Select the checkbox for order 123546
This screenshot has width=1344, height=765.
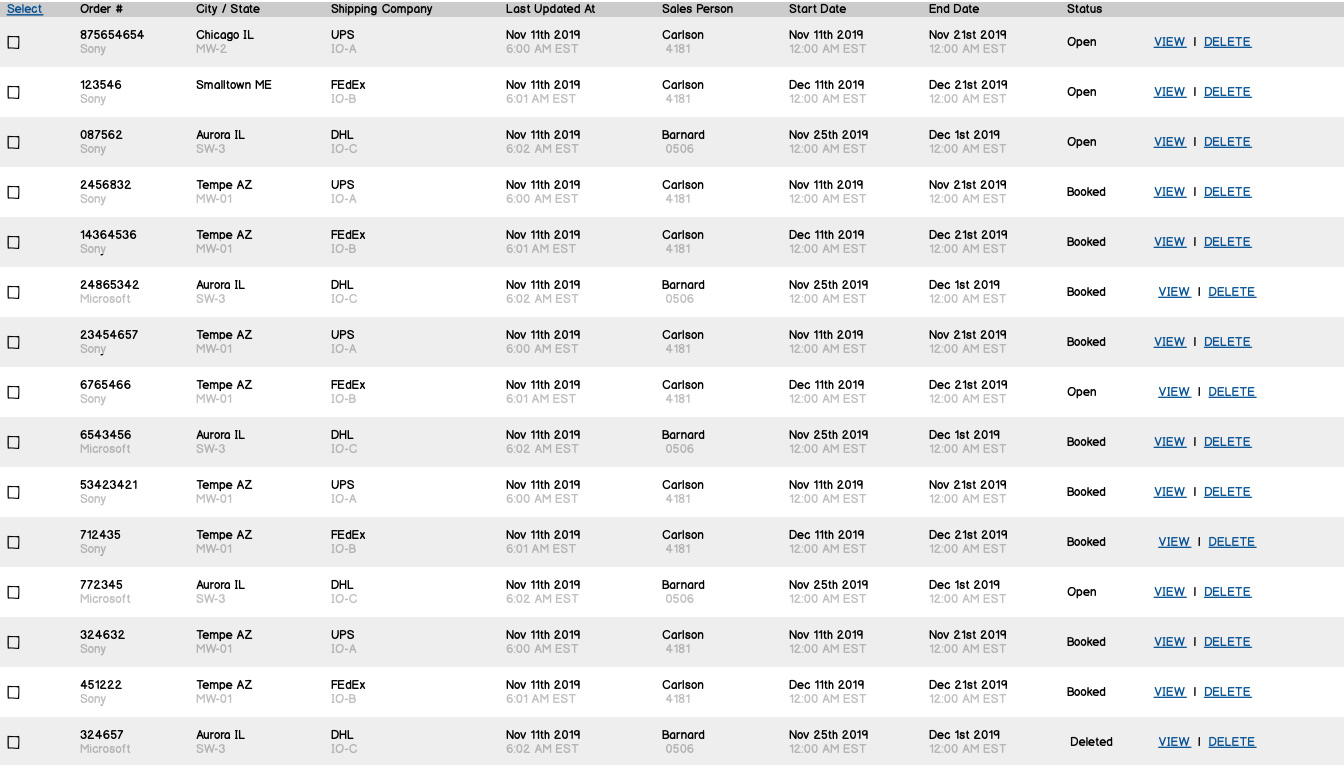tap(14, 92)
